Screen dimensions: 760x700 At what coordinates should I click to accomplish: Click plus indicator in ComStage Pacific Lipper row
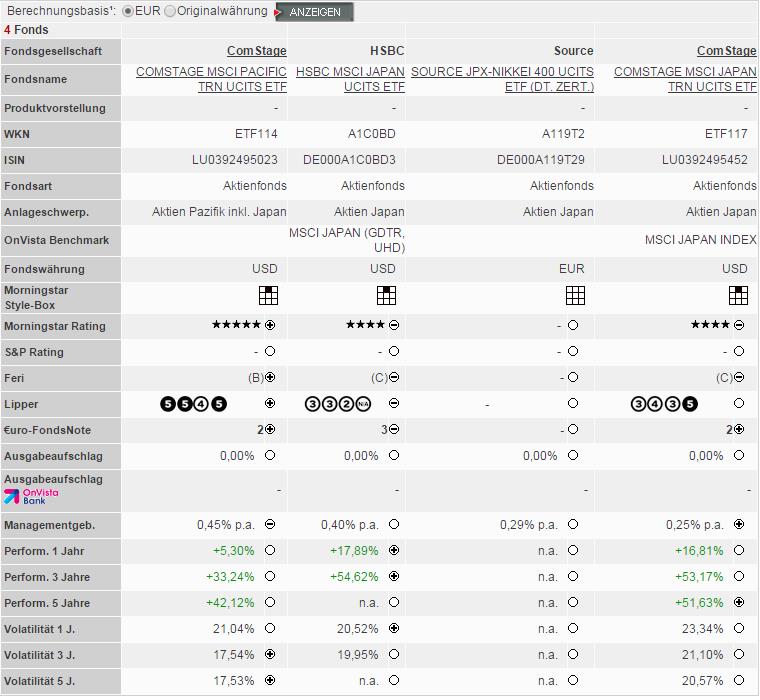coord(270,403)
